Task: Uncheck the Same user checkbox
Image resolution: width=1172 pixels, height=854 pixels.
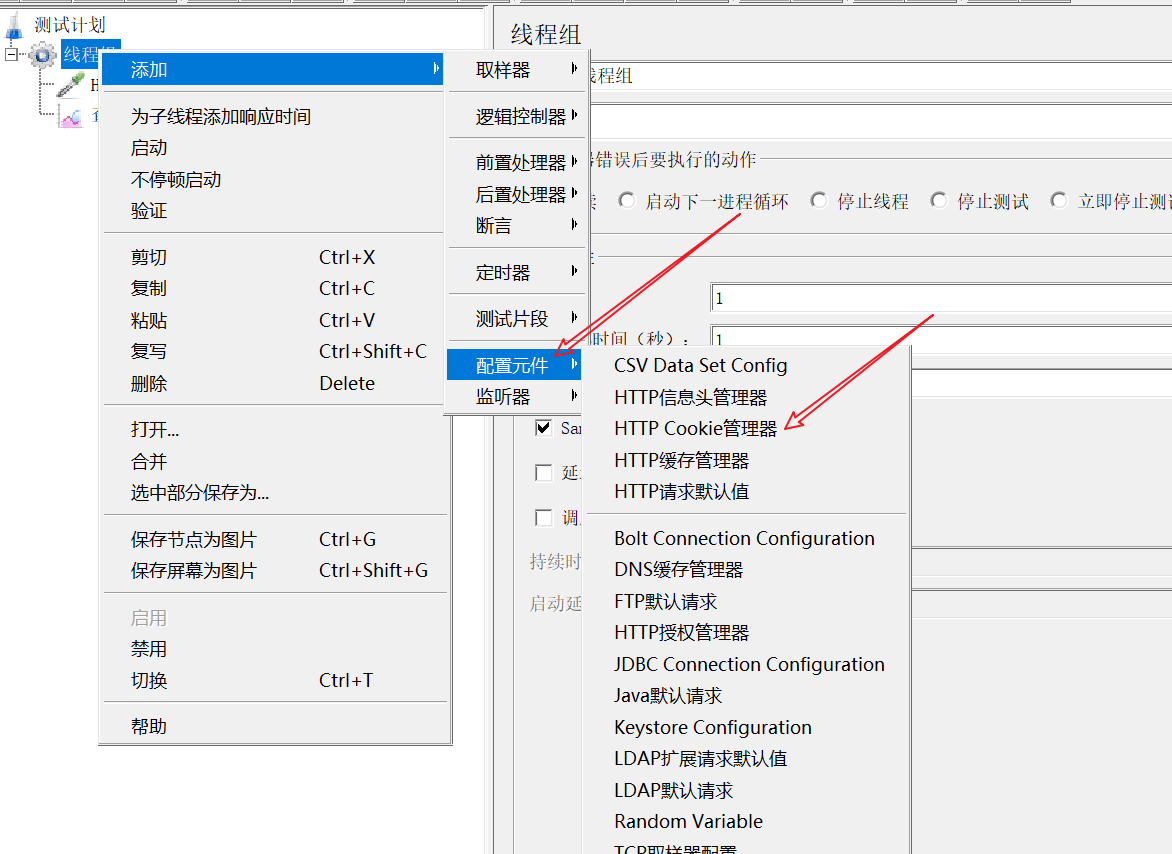Action: pos(543,428)
